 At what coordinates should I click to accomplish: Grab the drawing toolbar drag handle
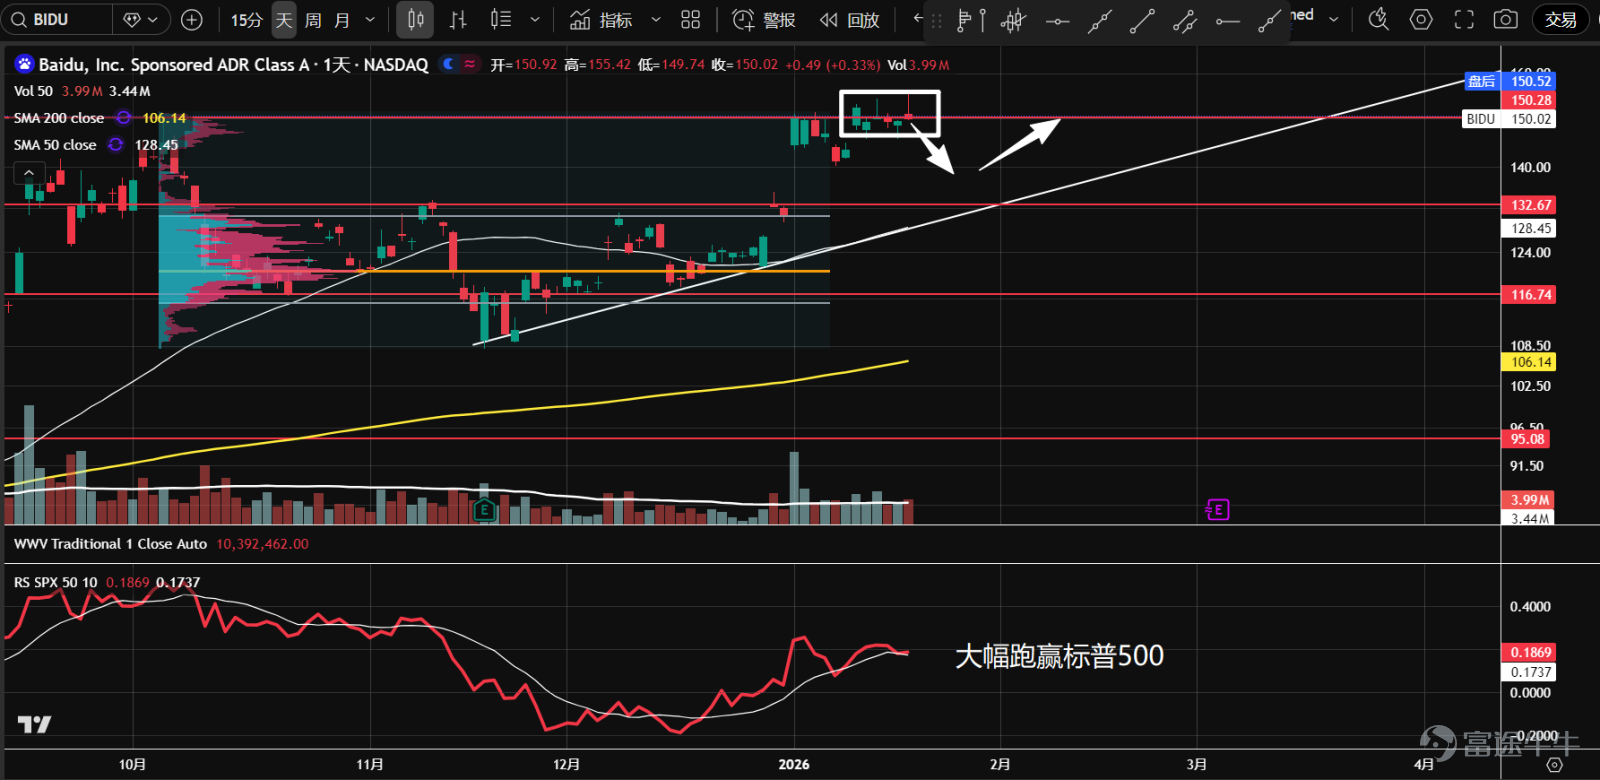(936, 20)
